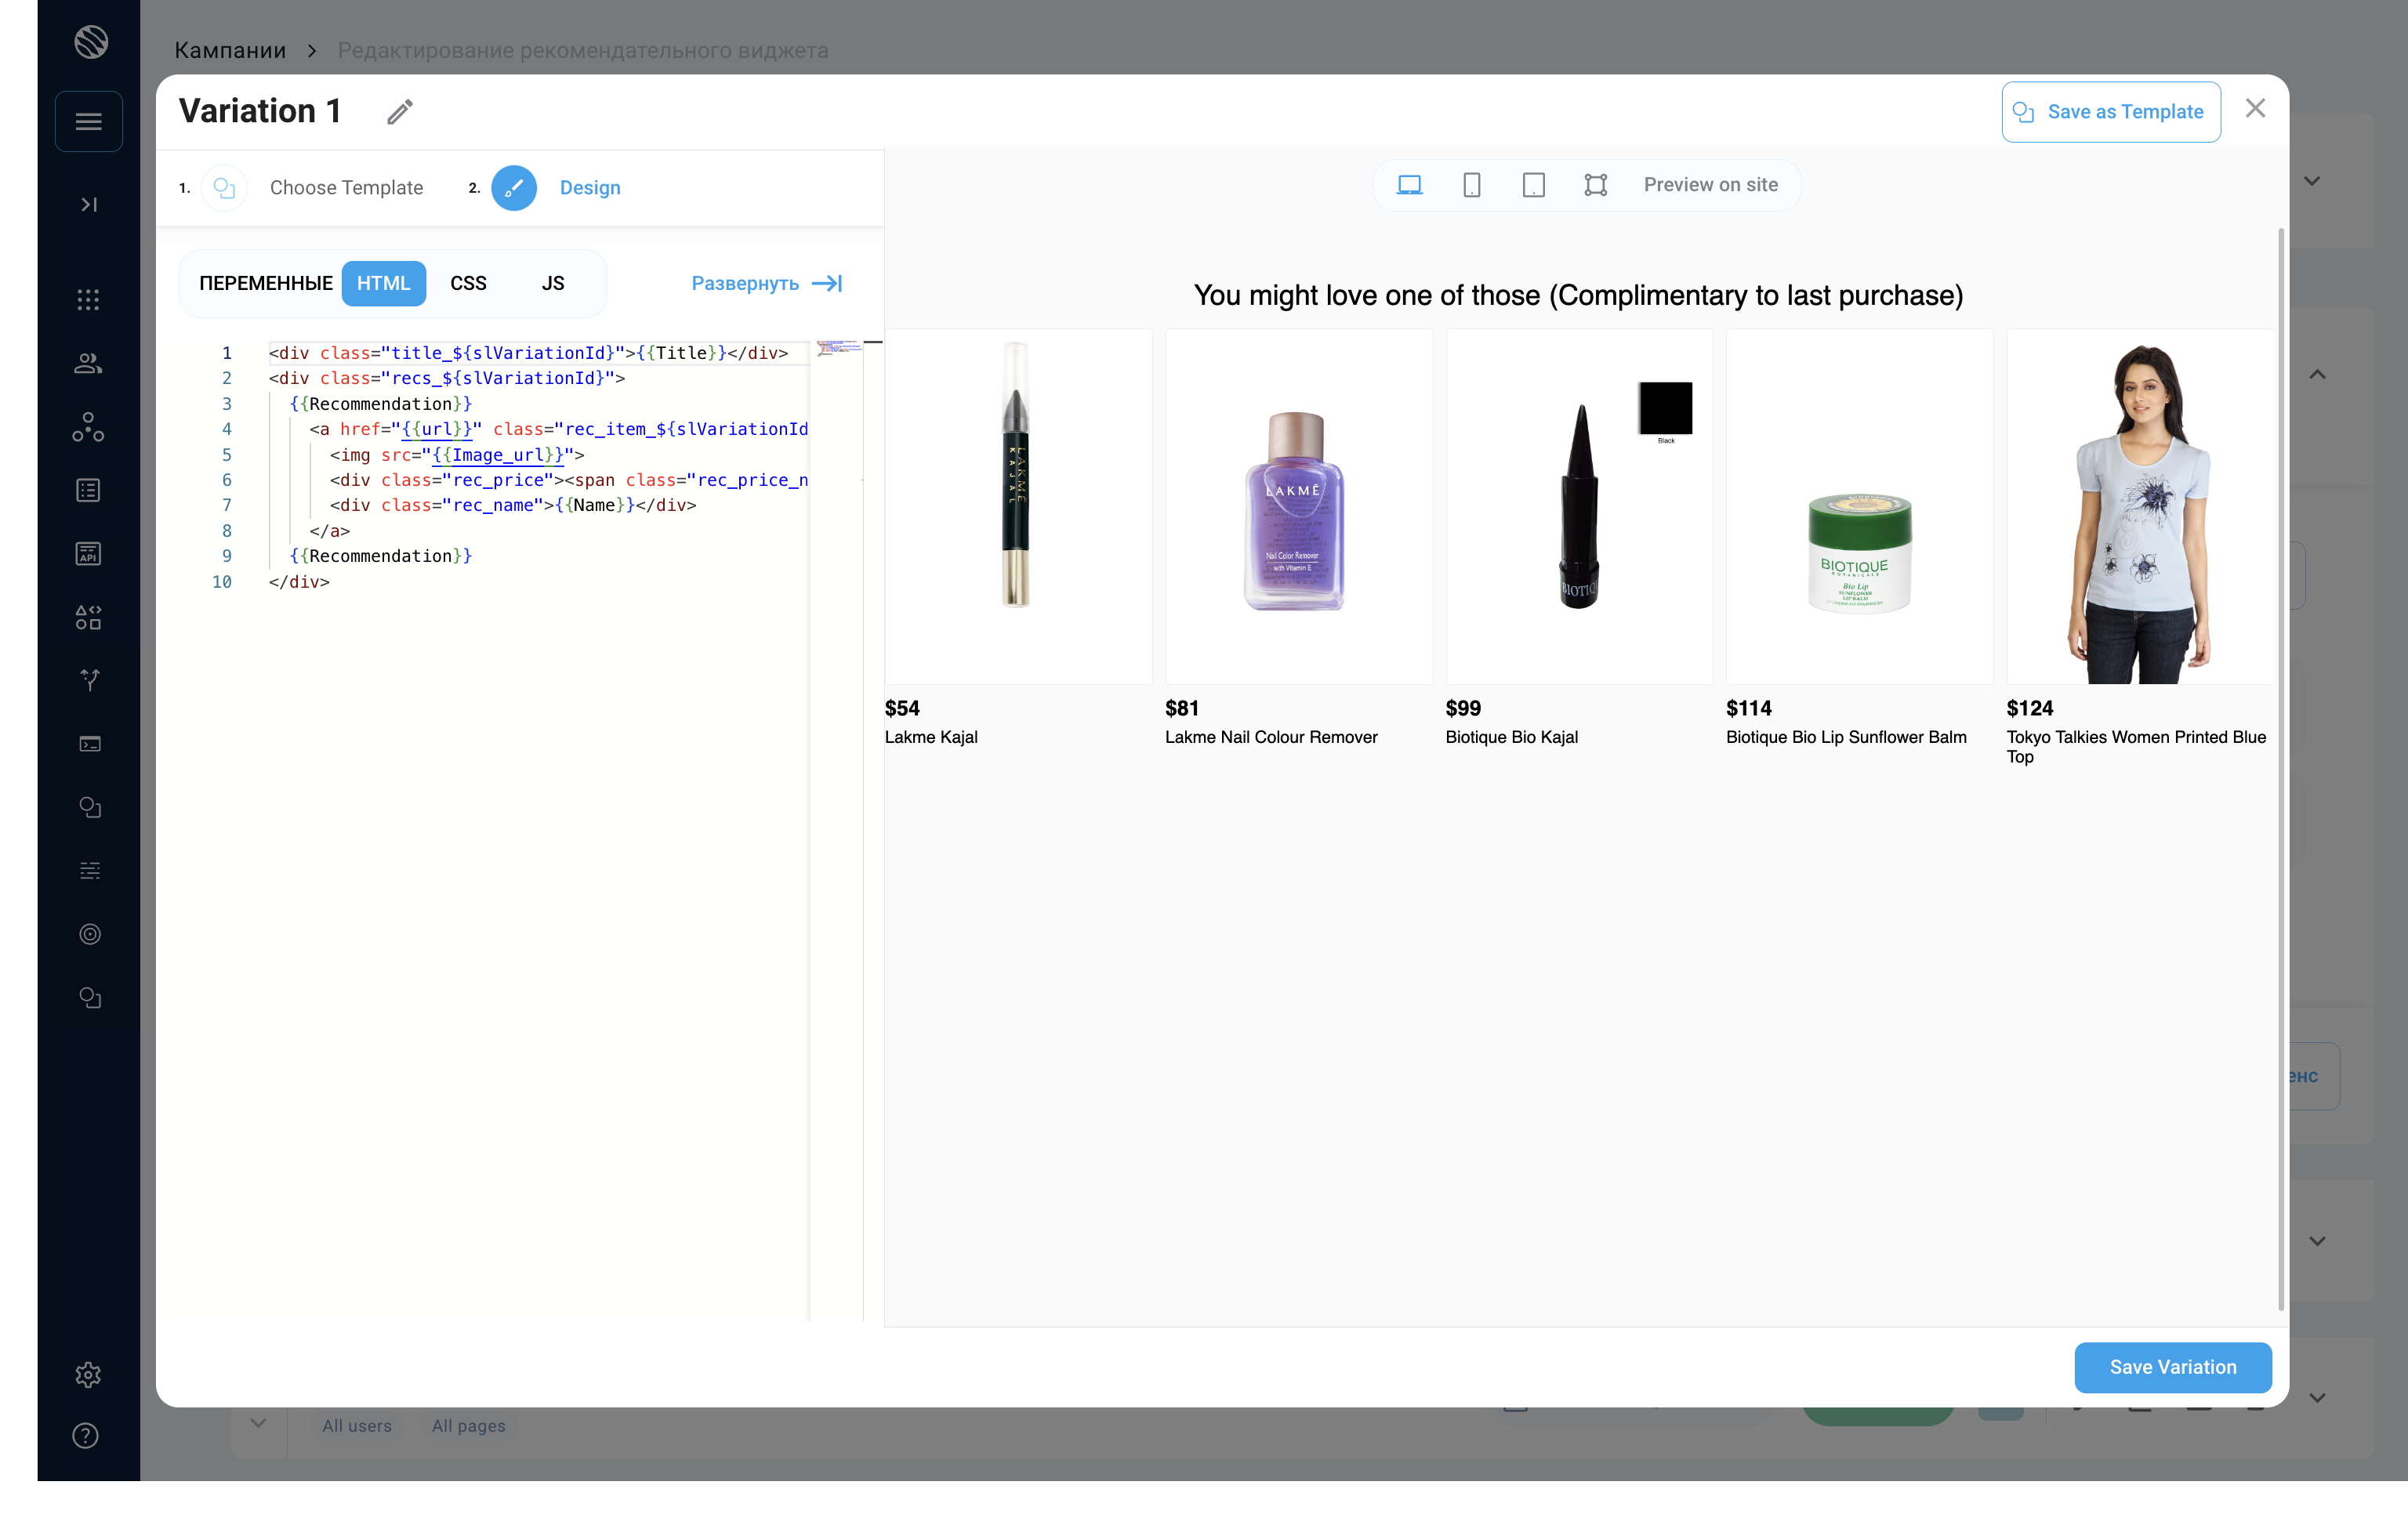Image resolution: width=2408 pixels, height=1525 pixels.
Task: Switch to the CSS tab
Action: pos(468,284)
